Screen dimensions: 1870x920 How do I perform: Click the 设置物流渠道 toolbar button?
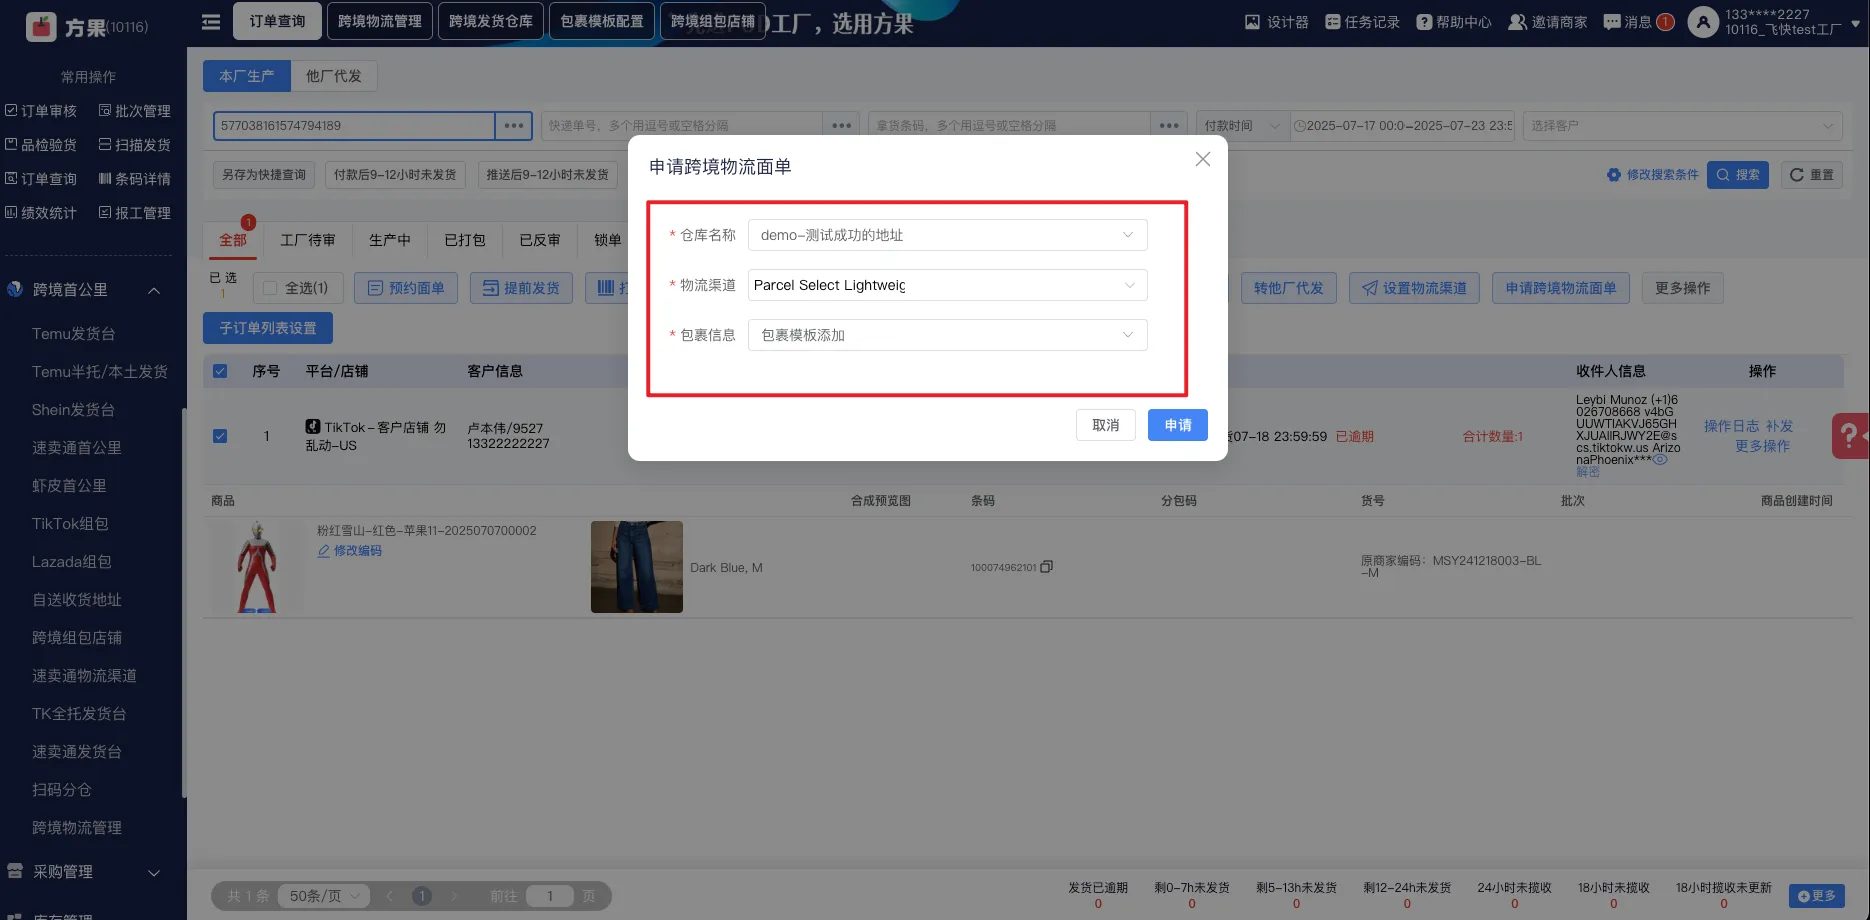point(1414,288)
